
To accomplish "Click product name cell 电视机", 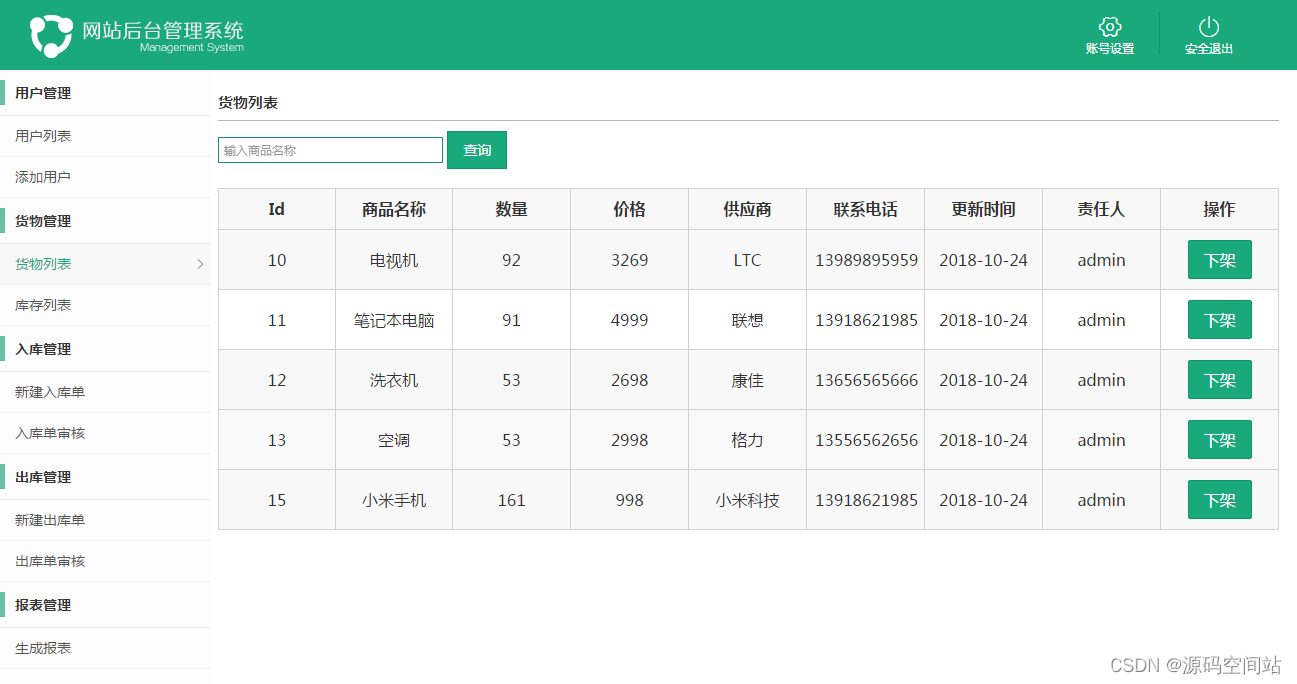I will [x=394, y=260].
